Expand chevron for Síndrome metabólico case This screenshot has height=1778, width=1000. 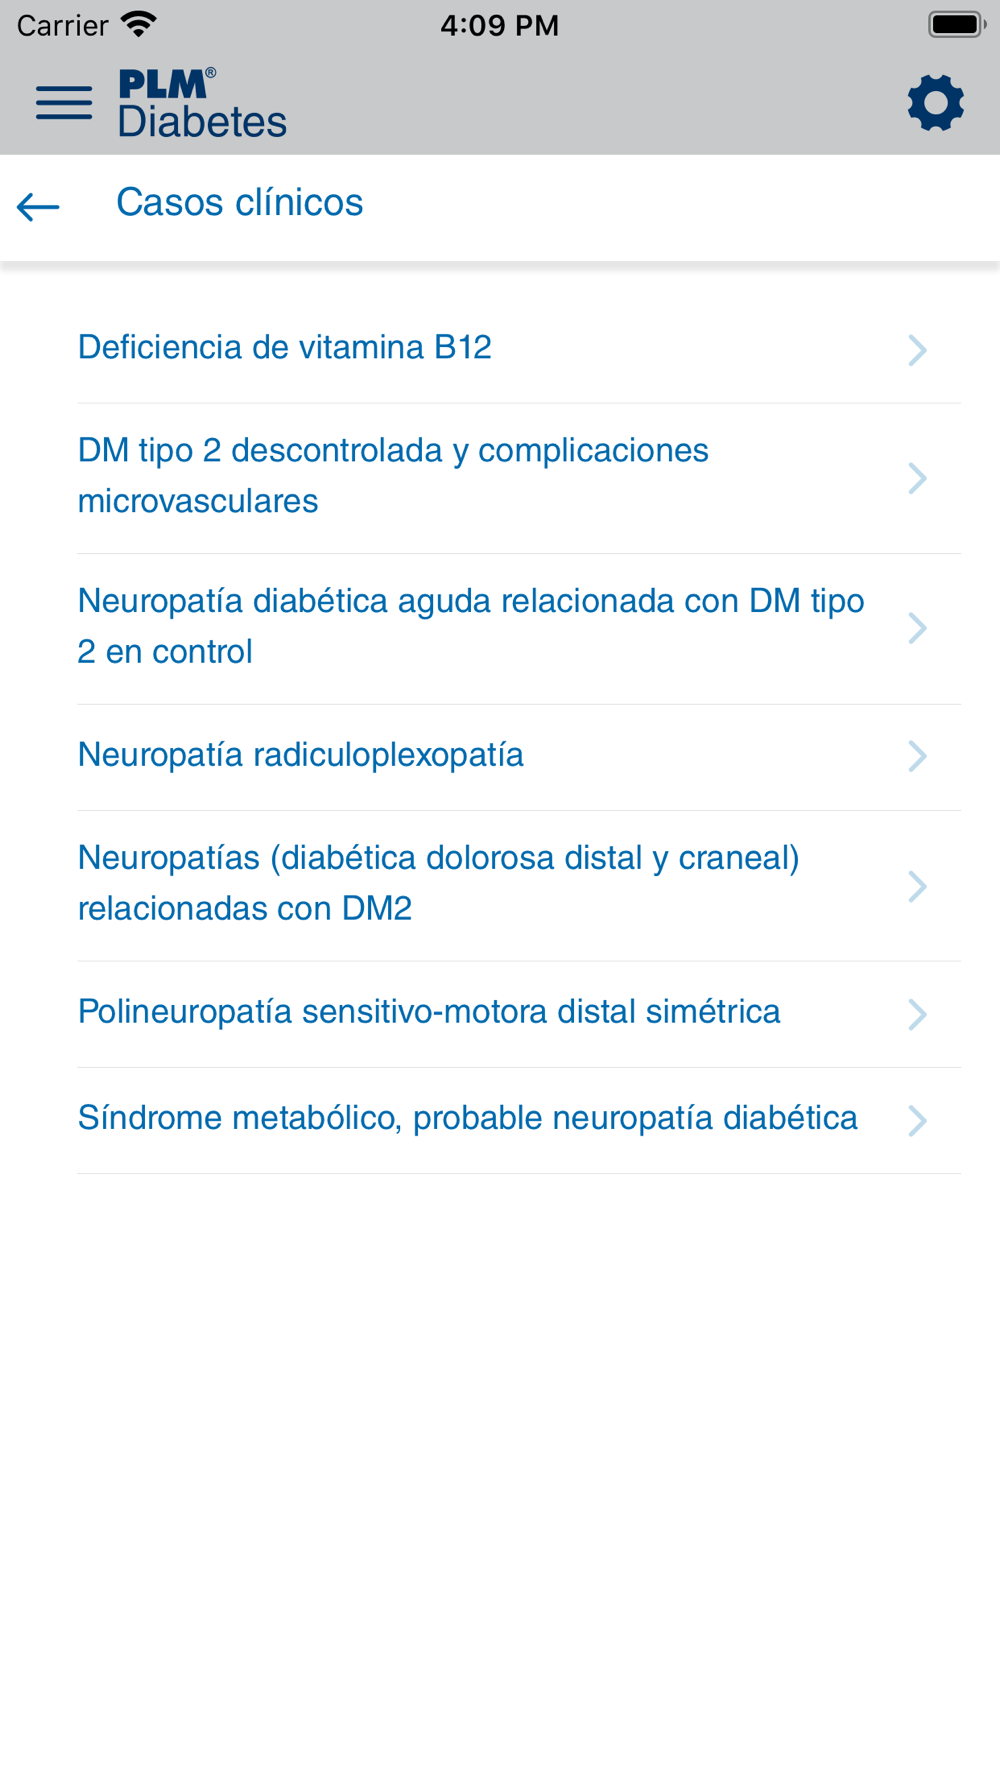tap(917, 1120)
